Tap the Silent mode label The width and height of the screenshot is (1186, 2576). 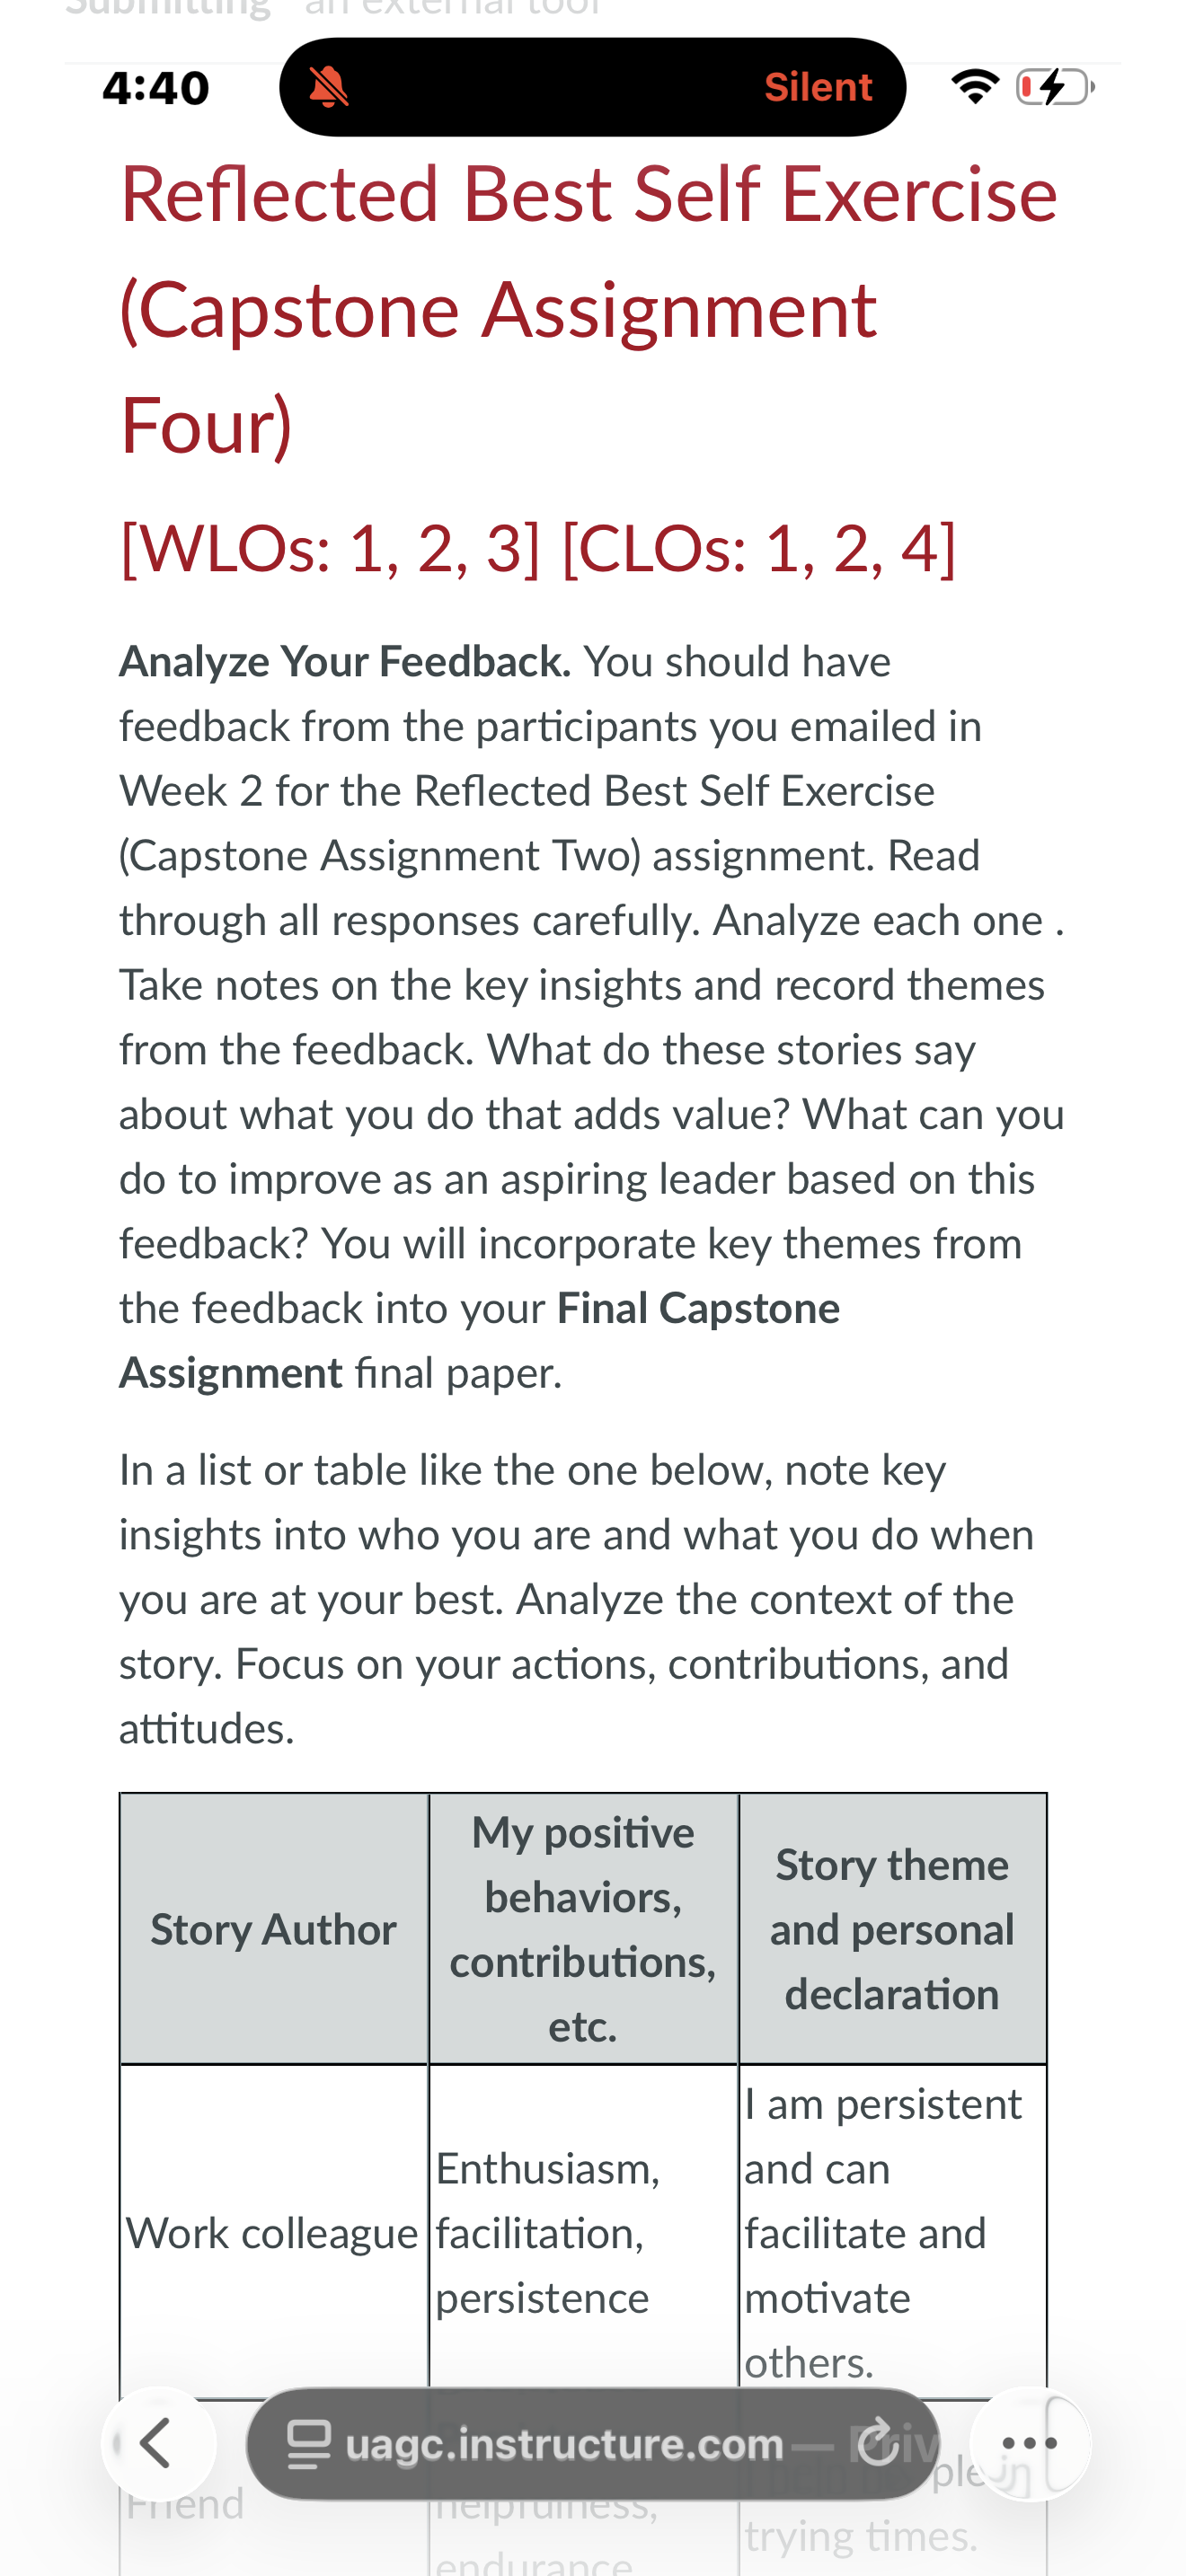coord(818,87)
